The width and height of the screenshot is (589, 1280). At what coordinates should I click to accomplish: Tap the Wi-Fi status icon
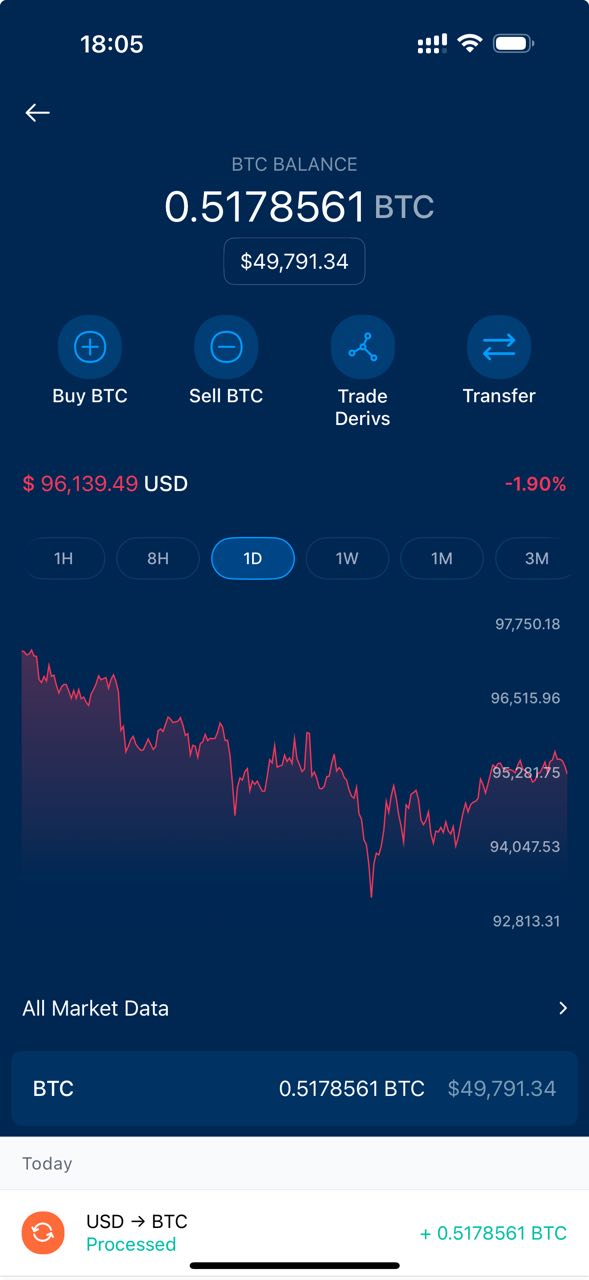(x=469, y=43)
